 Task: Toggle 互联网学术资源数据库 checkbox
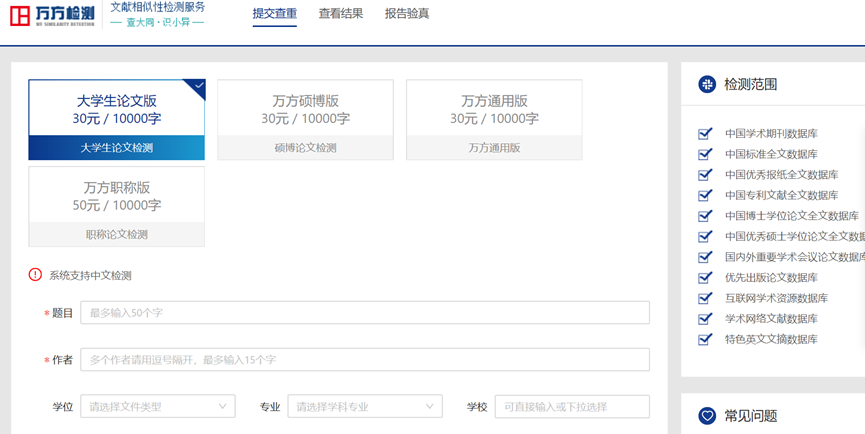(x=704, y=298)
